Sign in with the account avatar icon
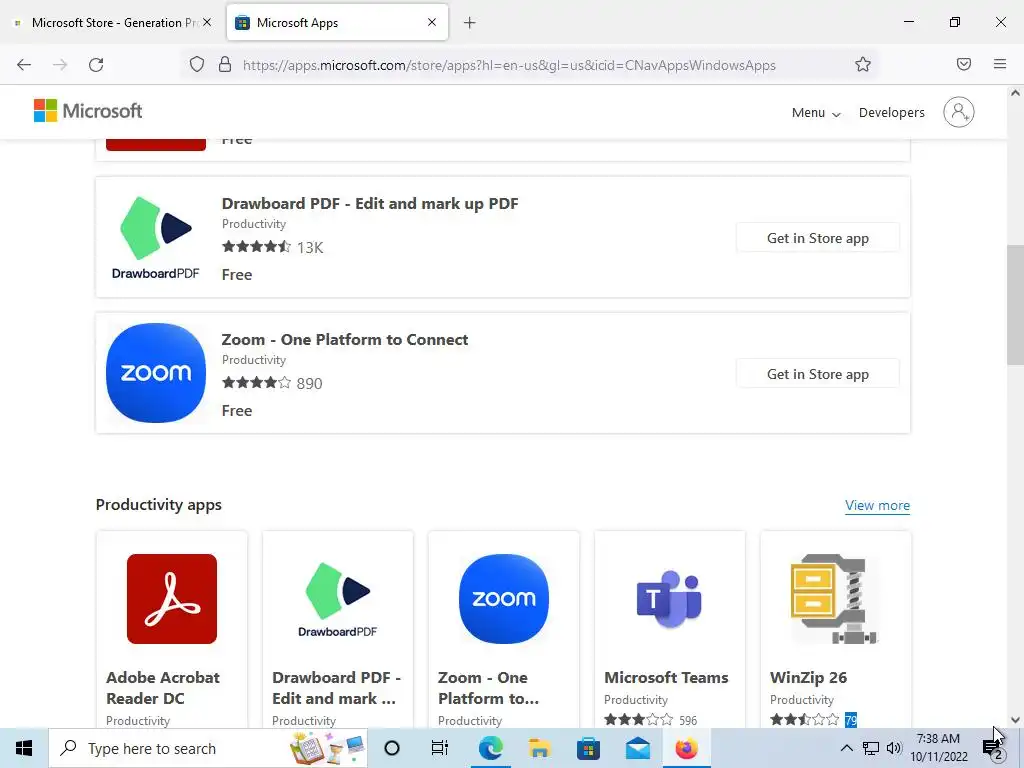 coord(959,112)
